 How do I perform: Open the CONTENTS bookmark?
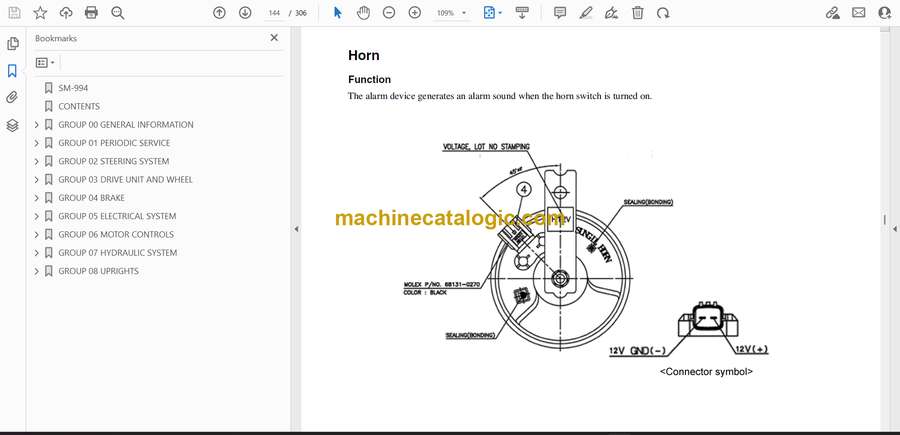tap(79, 106)
